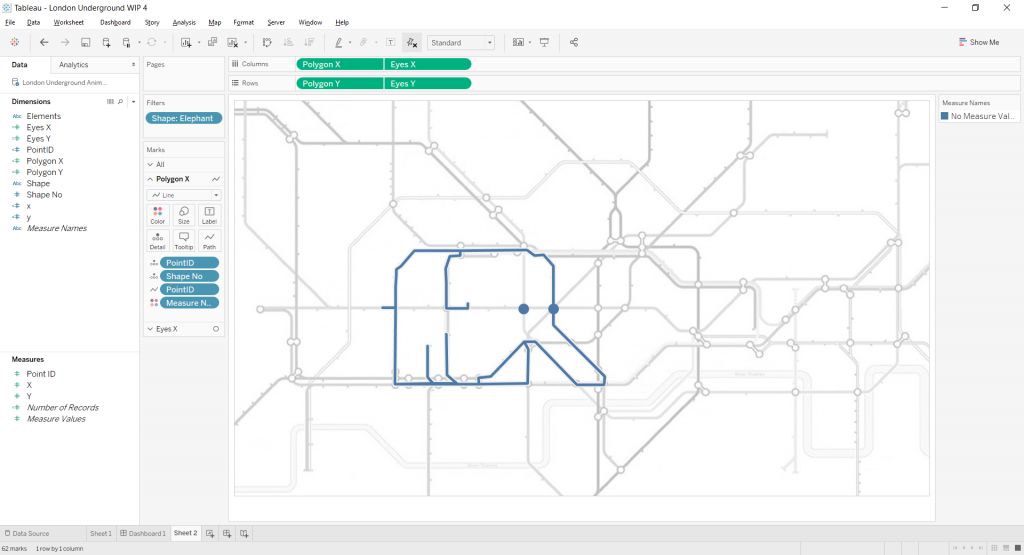Click the right elephant eye dot
This screenshot has height=555, width=1024.
[553, 309]
